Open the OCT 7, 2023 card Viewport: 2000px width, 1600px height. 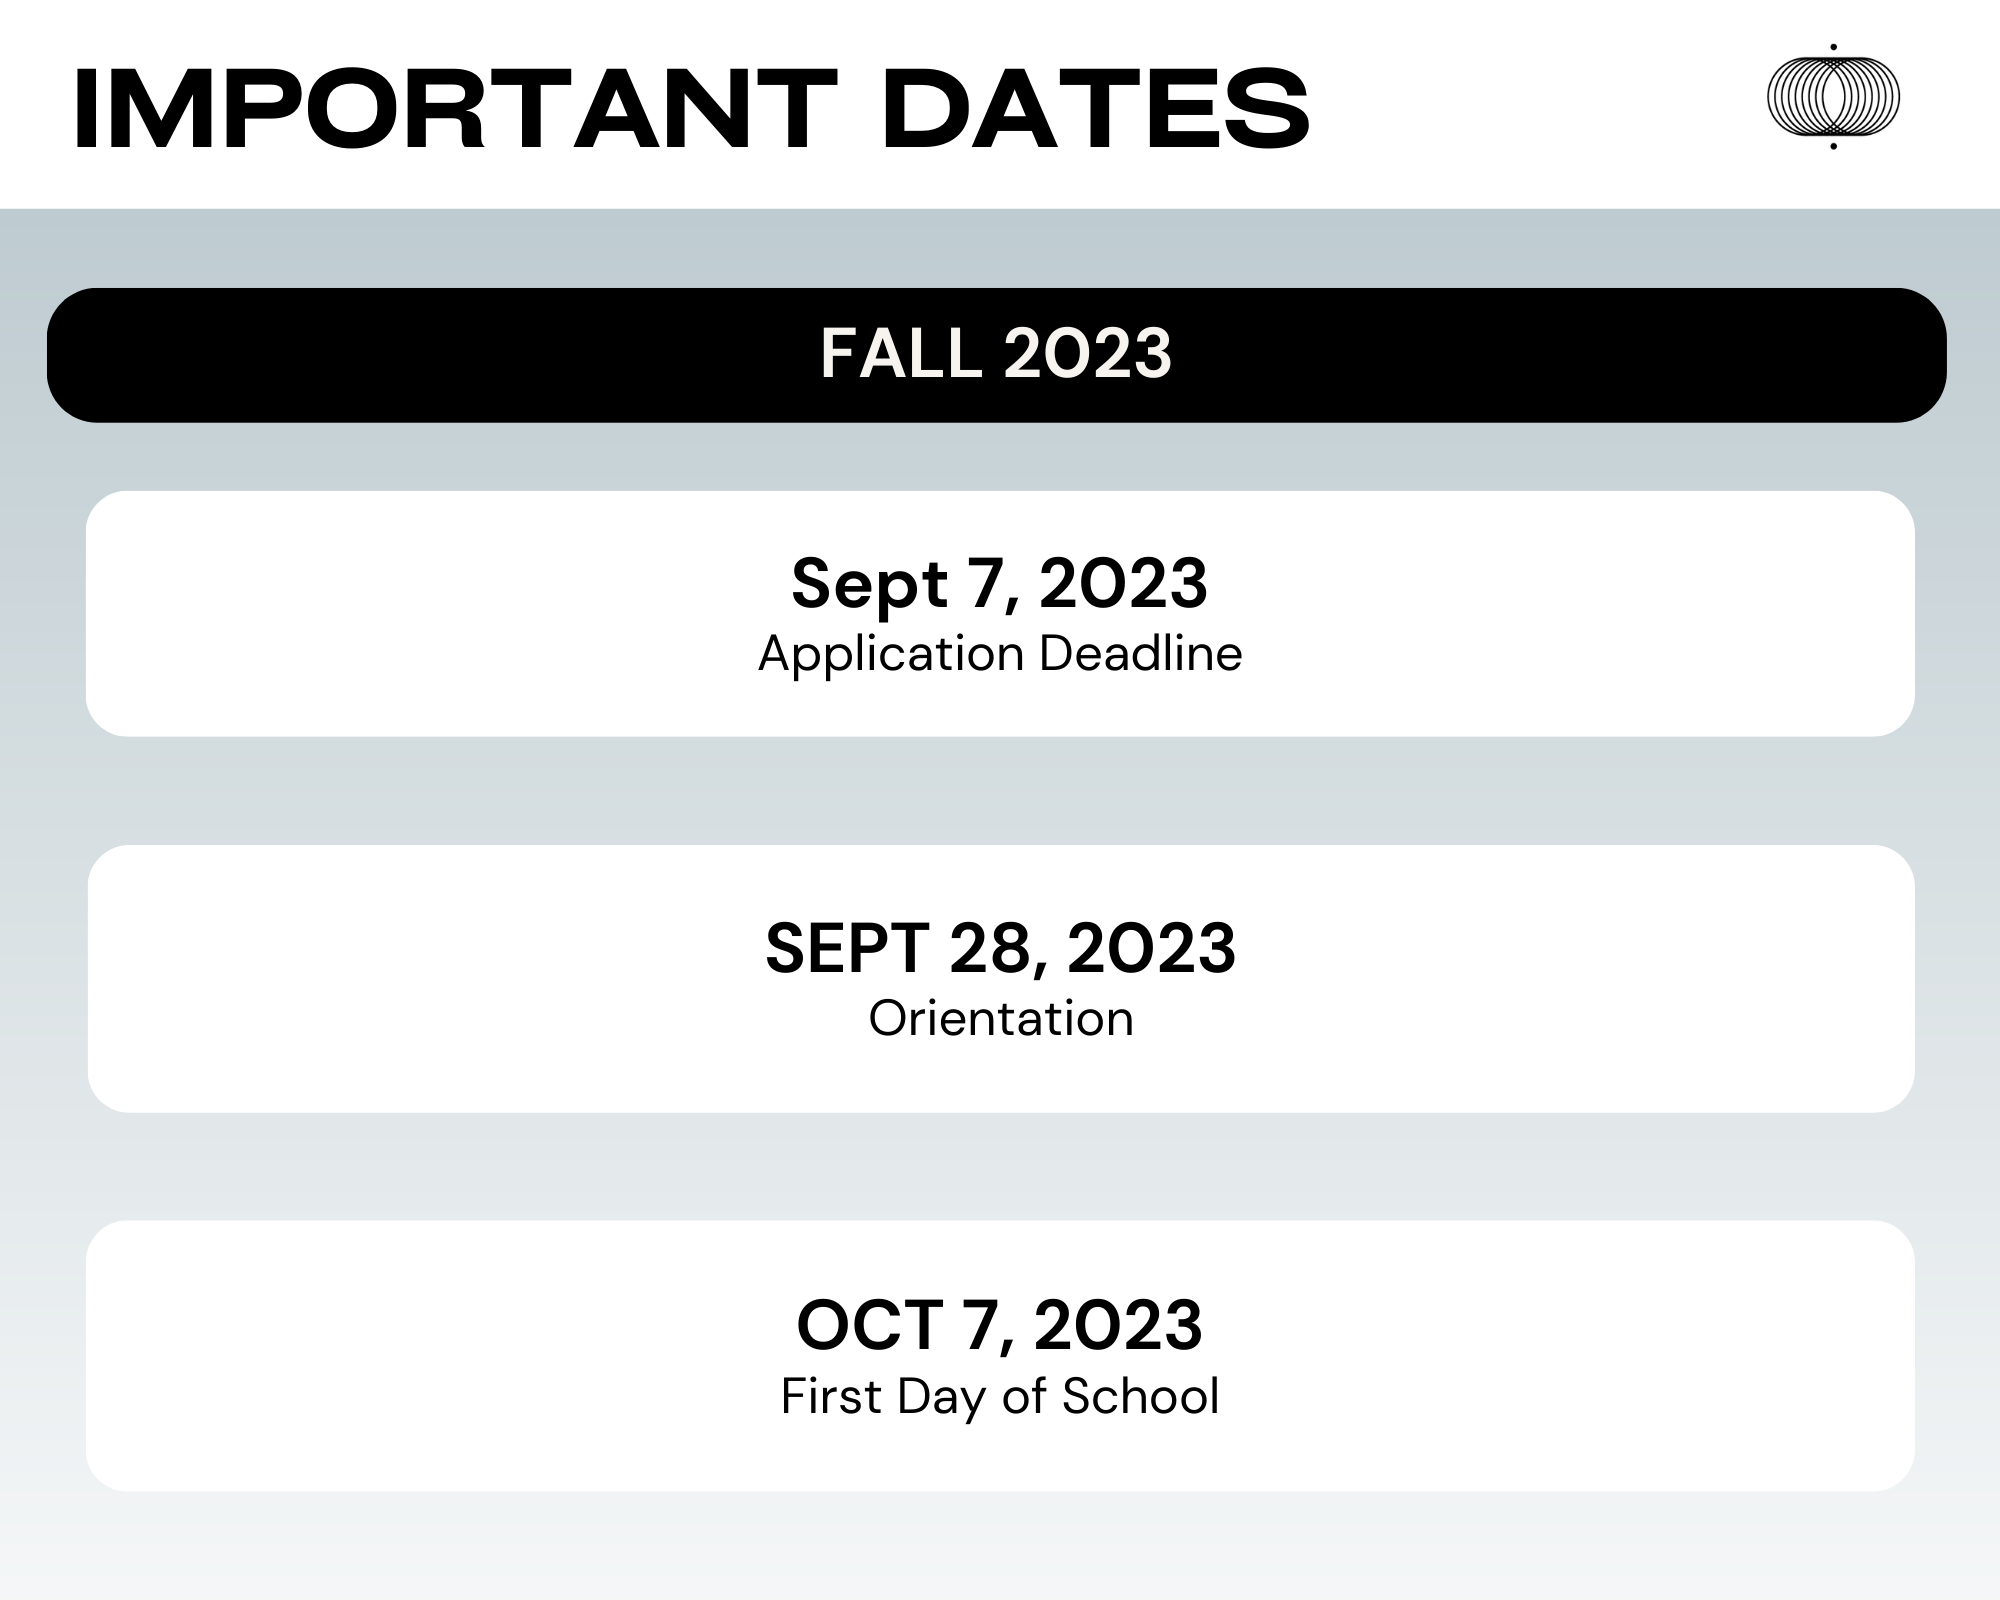pyautogui.click(x=1000, y=1356)
